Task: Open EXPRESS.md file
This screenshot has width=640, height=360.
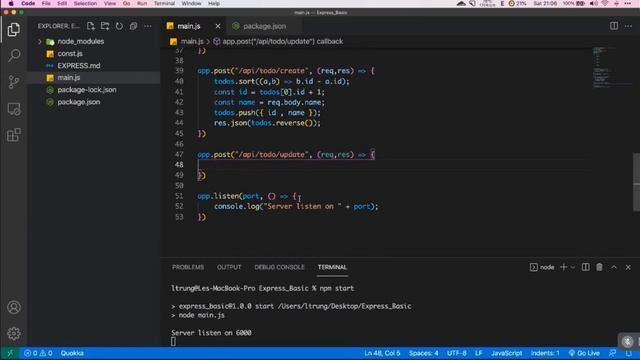Action: 79,66
